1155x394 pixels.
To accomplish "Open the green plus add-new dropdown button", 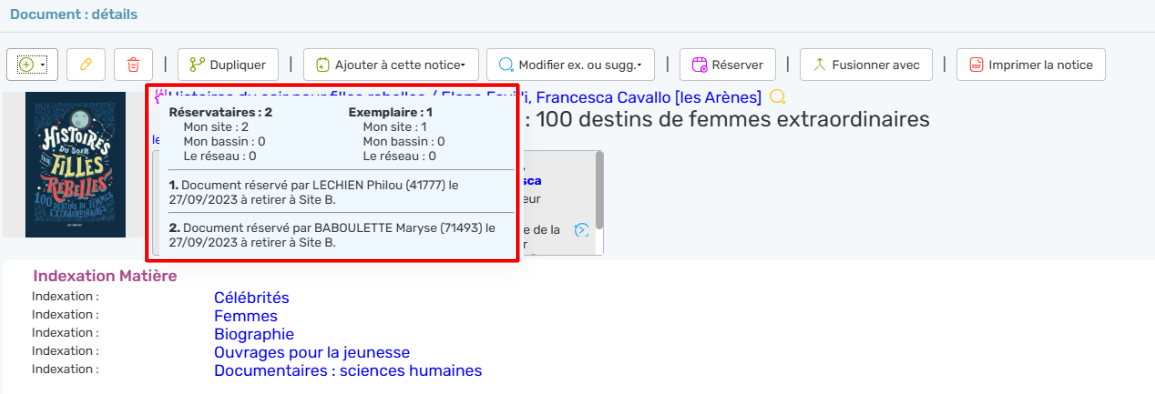I will tap(32, 65).
